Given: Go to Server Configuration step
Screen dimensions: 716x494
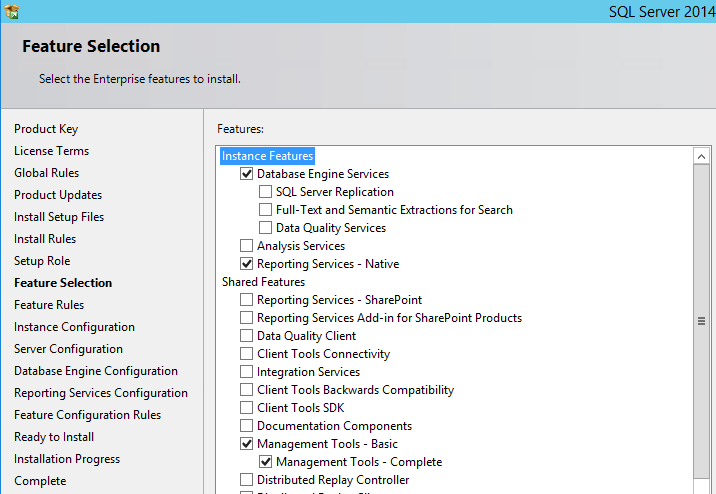Looking at the screenshot, I should [x=68, y=349].
